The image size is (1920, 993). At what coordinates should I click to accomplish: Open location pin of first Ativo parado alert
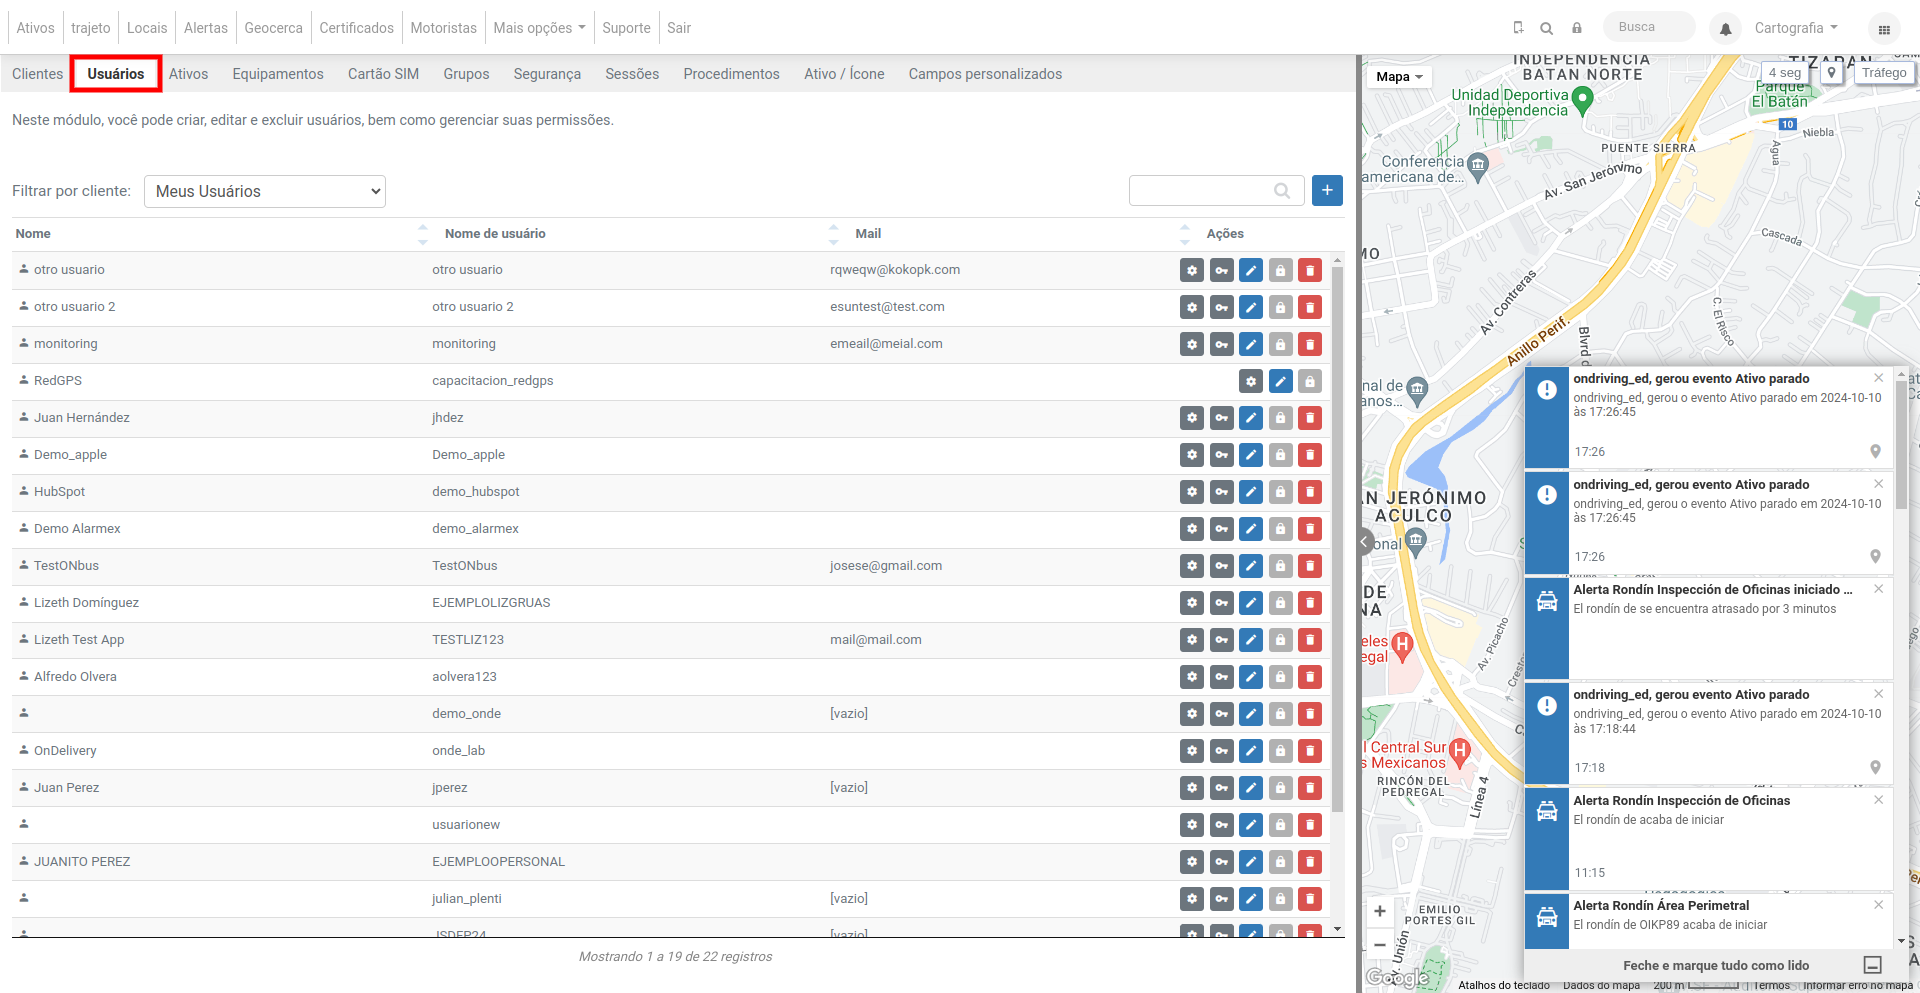tap(1875, 451)
